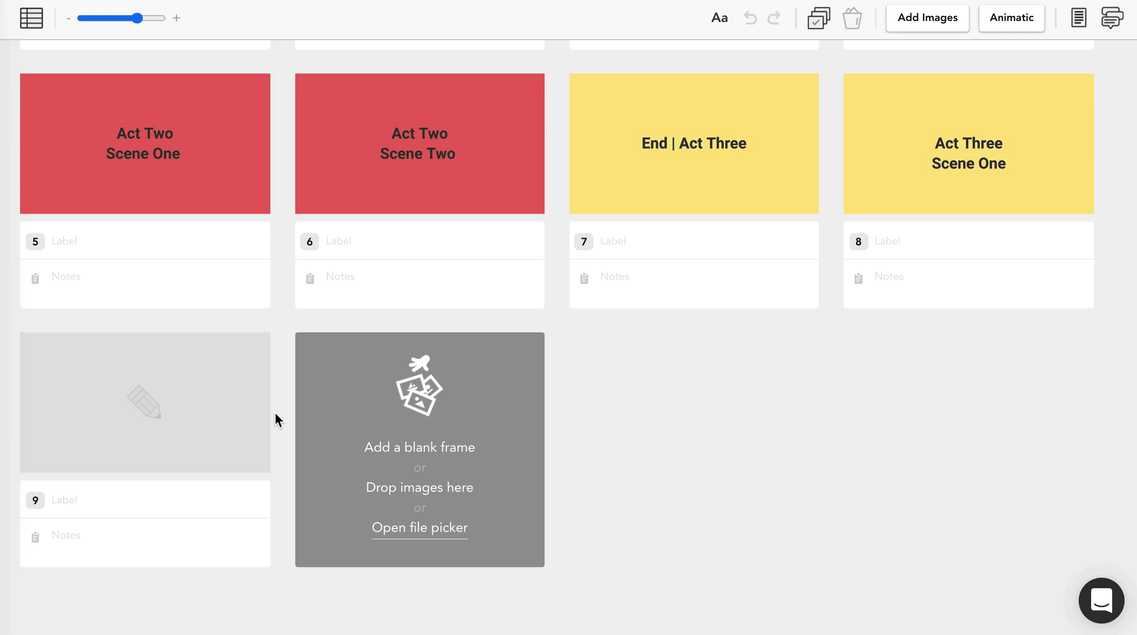Redo the last action
This screenshot has height=635, width=1137.
(x=774, y=18)
